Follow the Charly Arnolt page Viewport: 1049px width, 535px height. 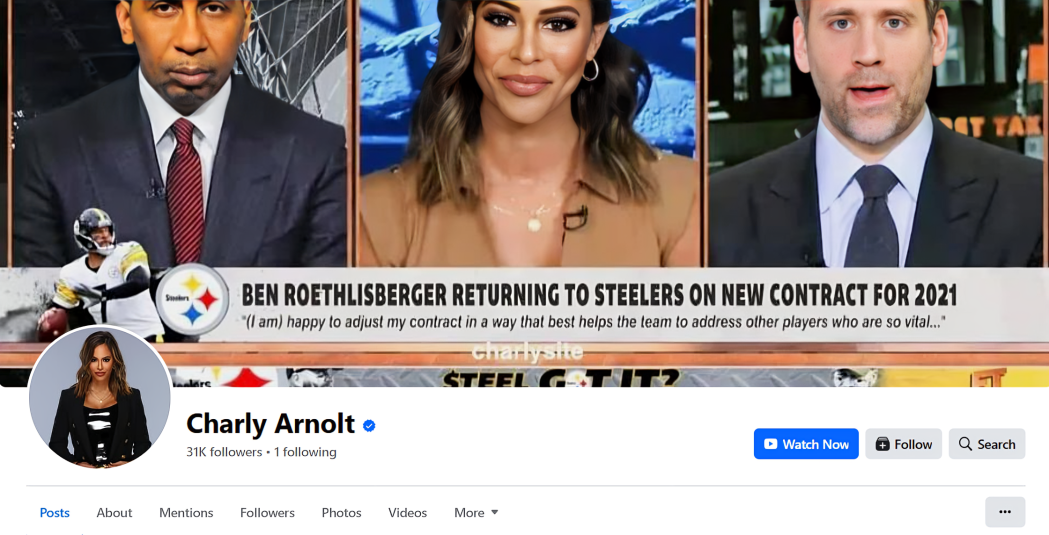point(903,444)
